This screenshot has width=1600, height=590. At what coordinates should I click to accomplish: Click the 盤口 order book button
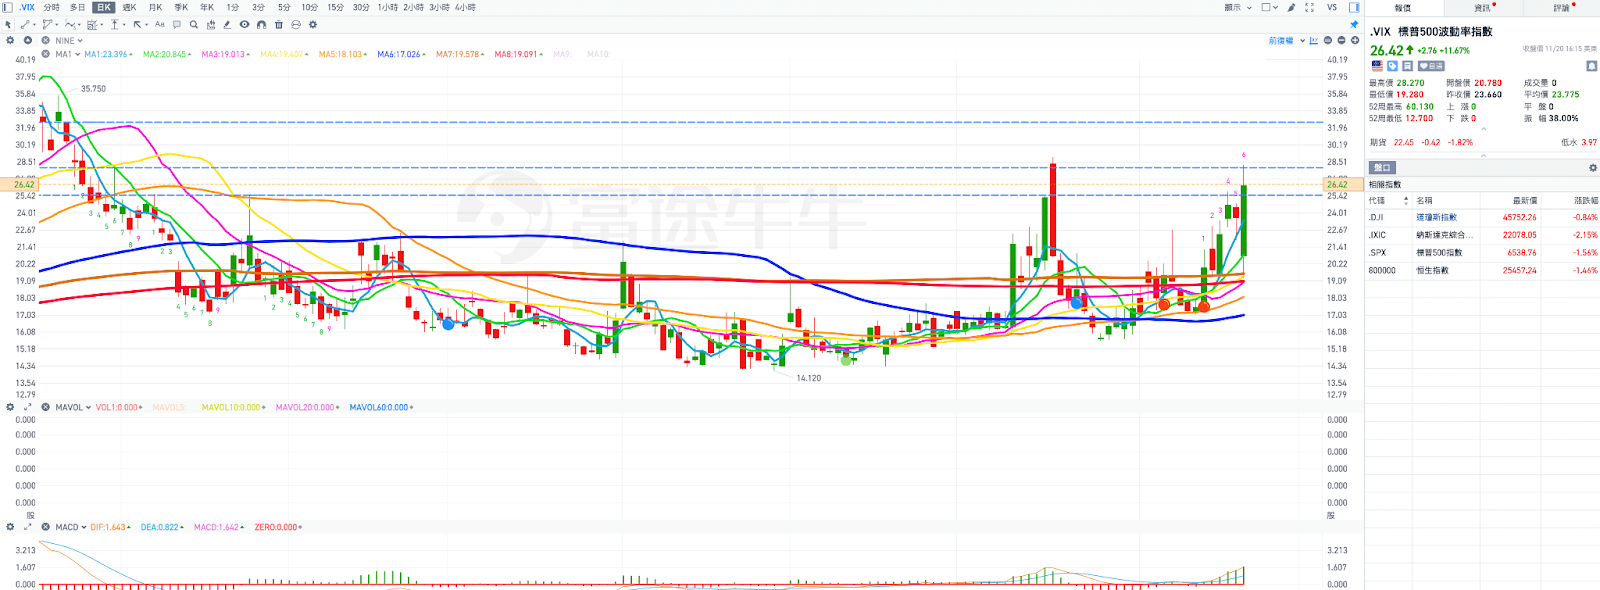coord(1382,167)
